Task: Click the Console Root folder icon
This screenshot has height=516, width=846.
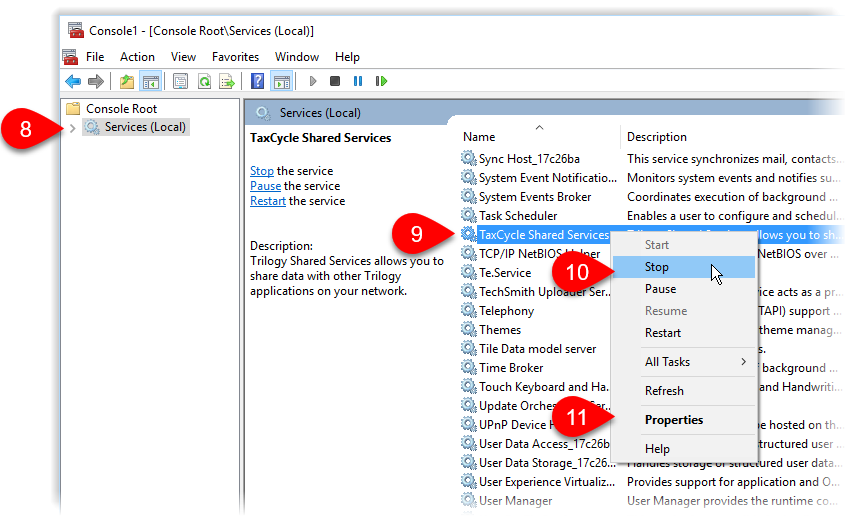Action: (73, 108)
